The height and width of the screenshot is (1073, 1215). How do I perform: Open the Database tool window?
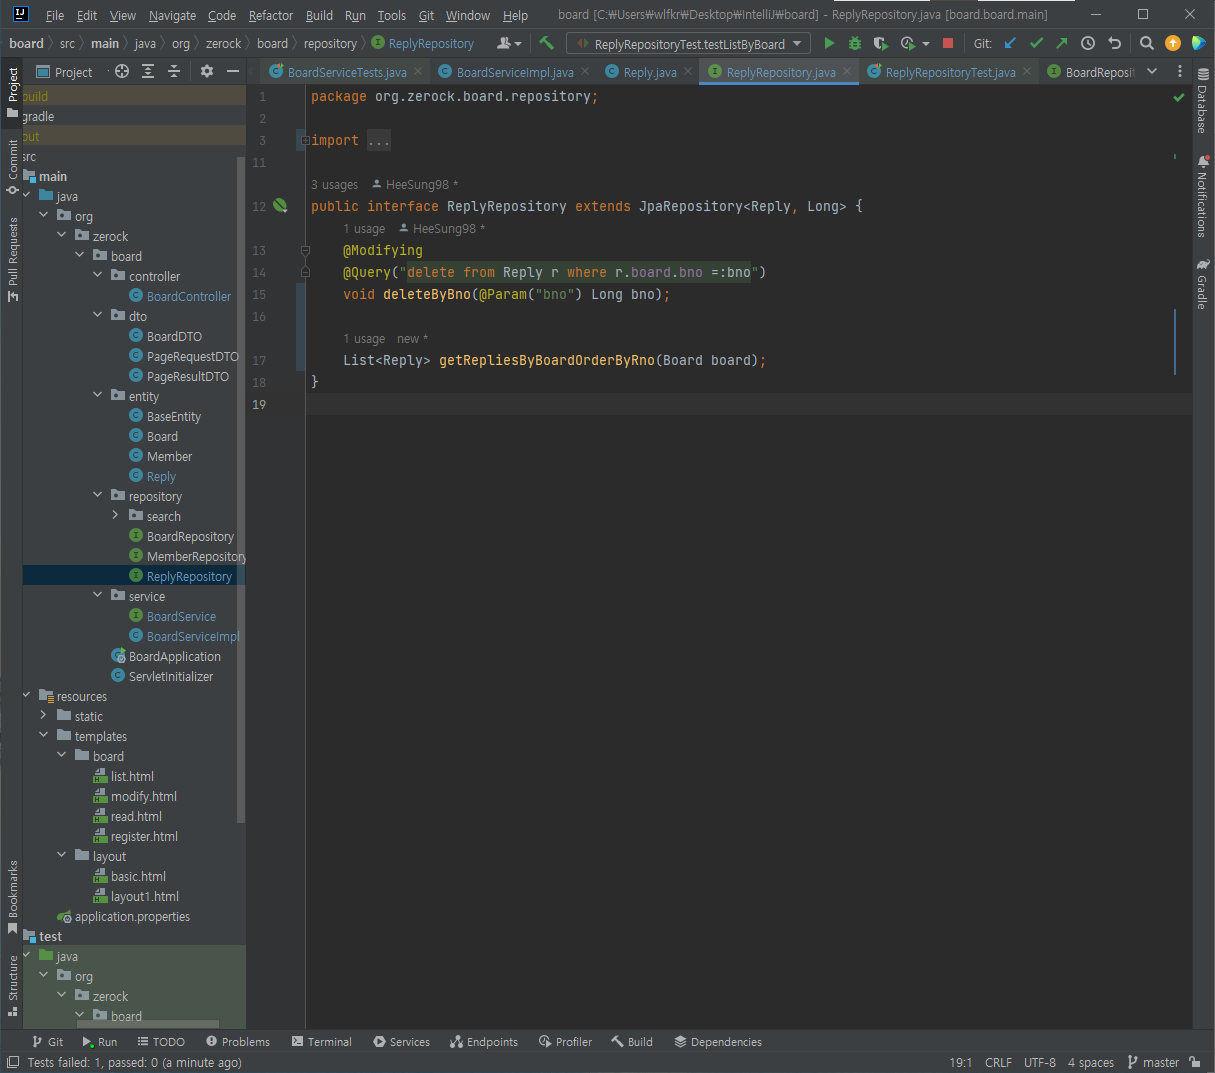pos(1203,102)
